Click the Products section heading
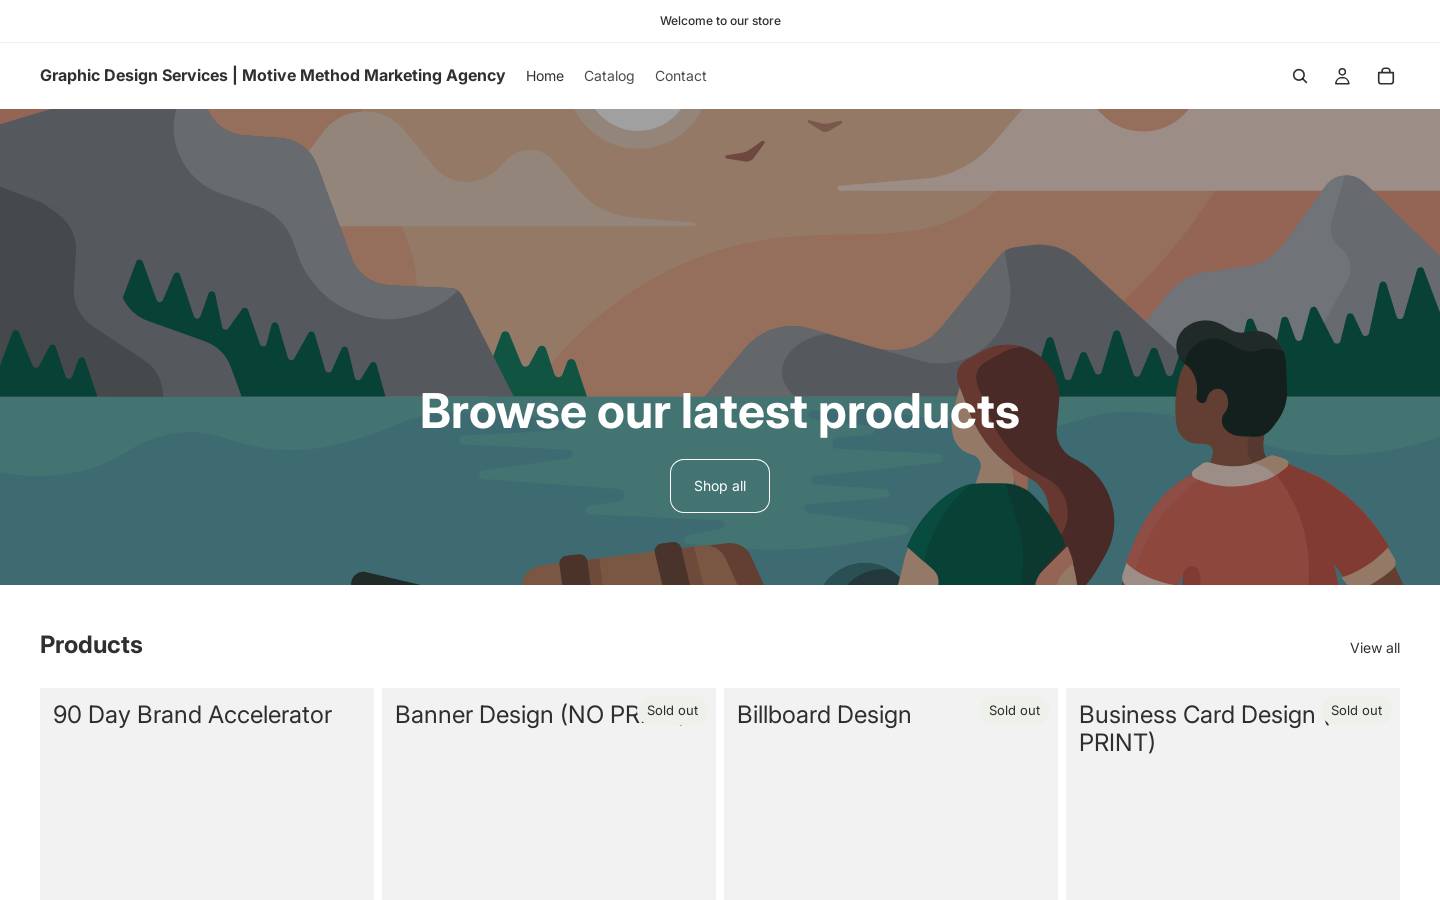 [91, 645]
